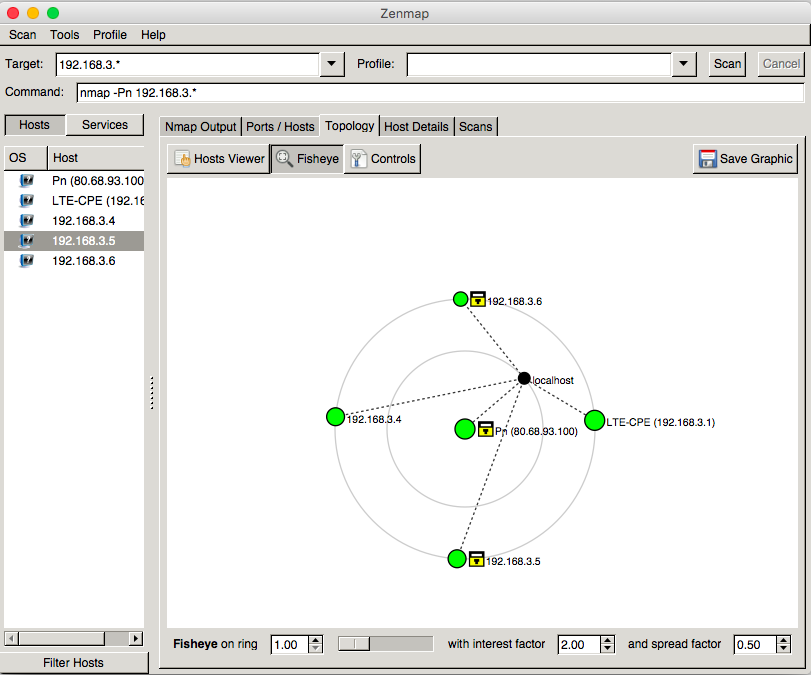Viewport: 811px width, 675px height.
Task: Click OS icon beside LTE-CPE host row
Action: 26,201
